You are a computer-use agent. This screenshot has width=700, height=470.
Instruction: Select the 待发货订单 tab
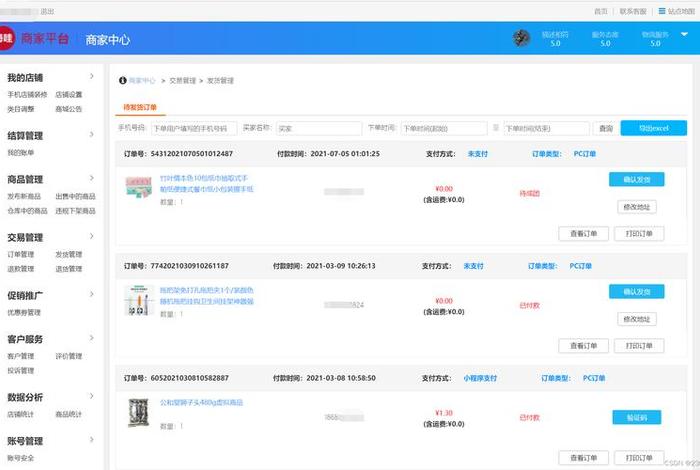pos(140,107)
